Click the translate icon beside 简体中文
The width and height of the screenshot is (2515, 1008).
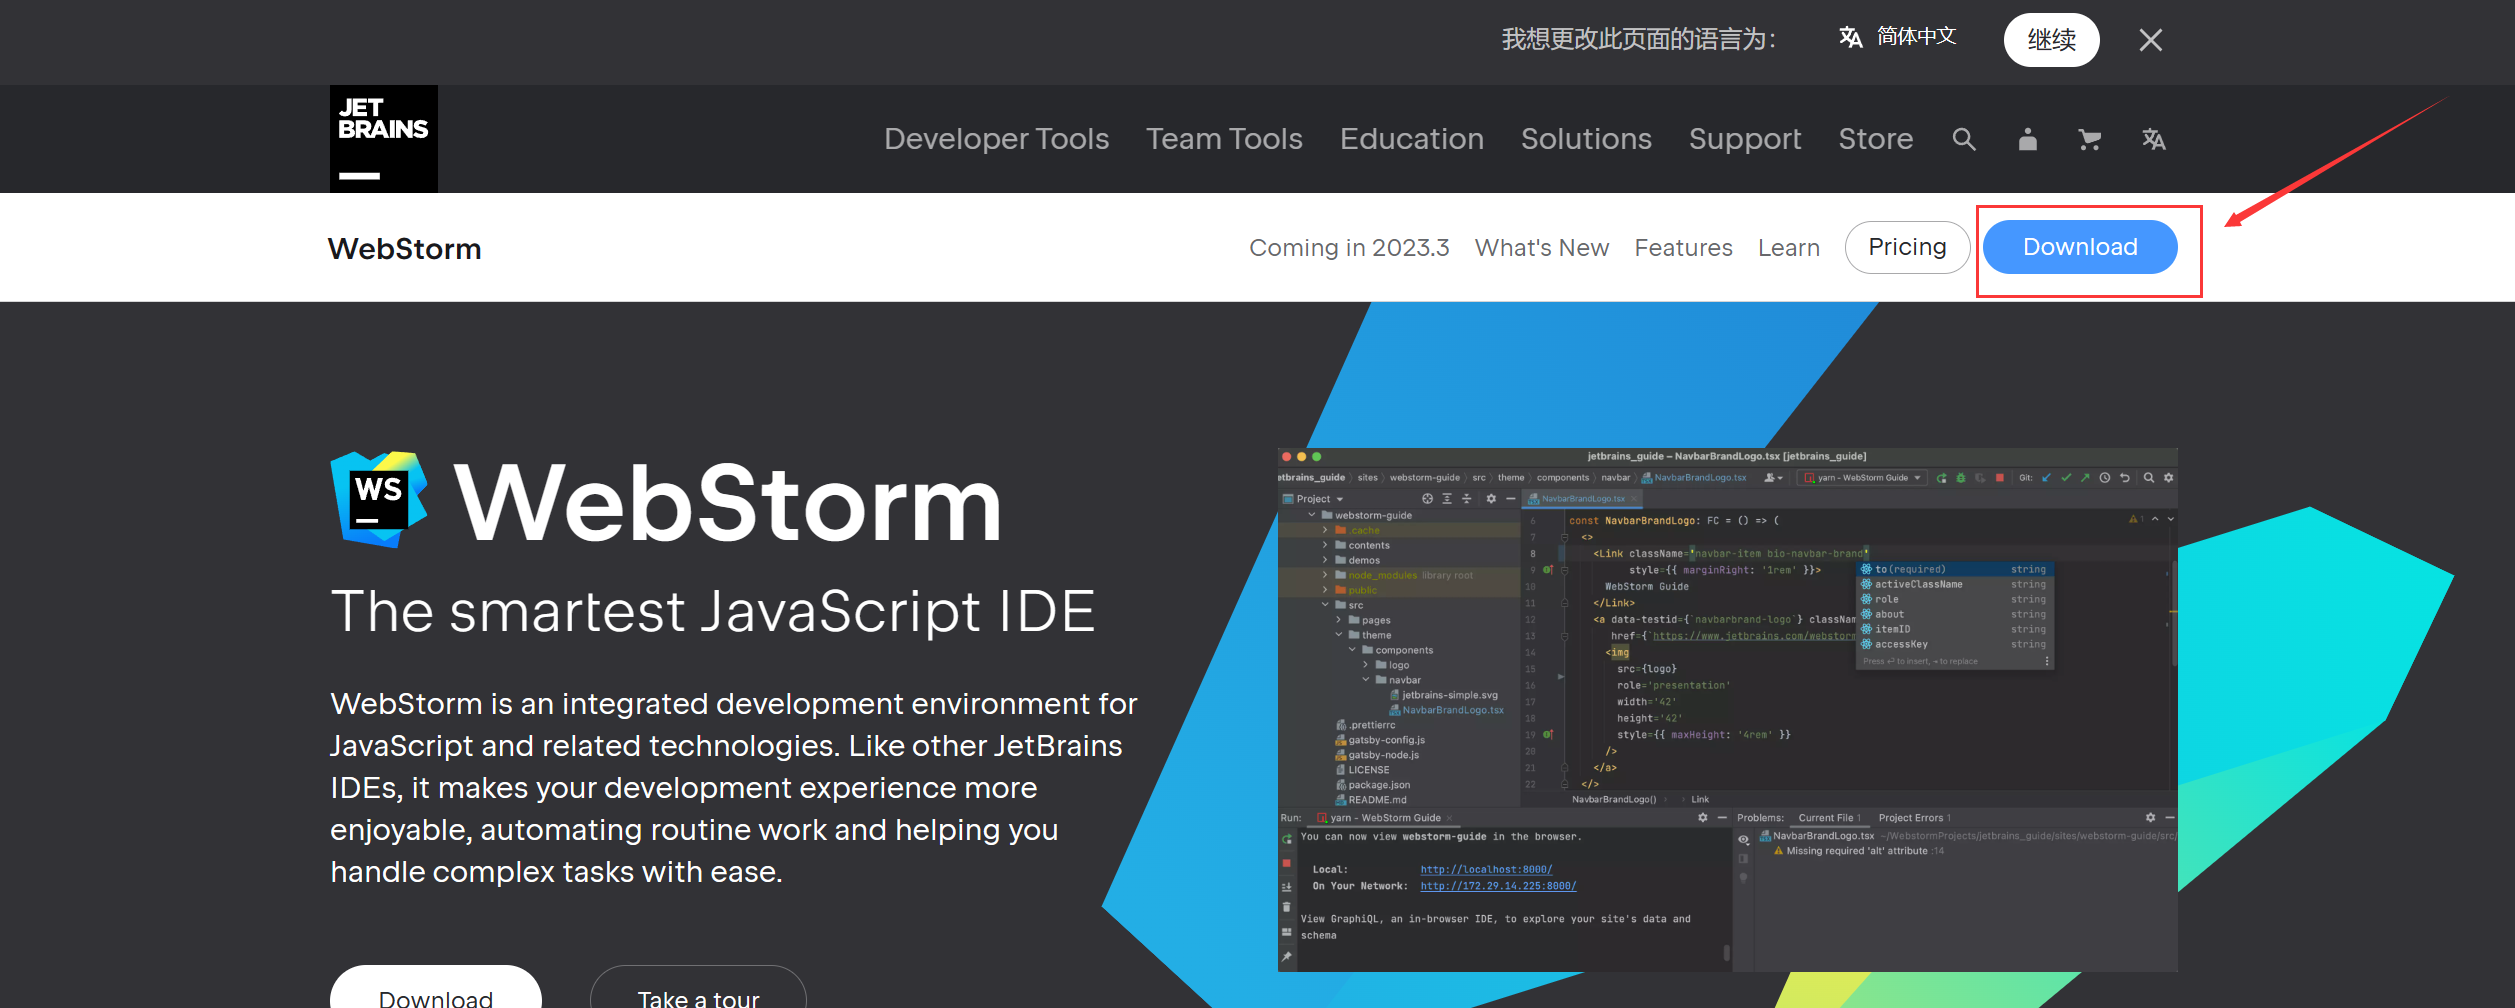pos(1851,37)
